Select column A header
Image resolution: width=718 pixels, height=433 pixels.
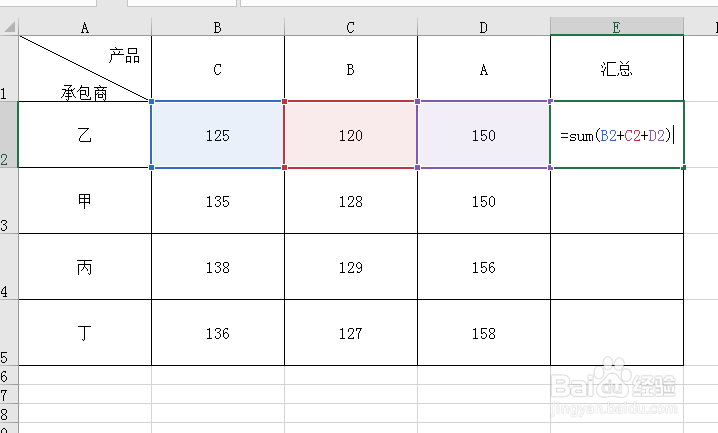[84, 27]
